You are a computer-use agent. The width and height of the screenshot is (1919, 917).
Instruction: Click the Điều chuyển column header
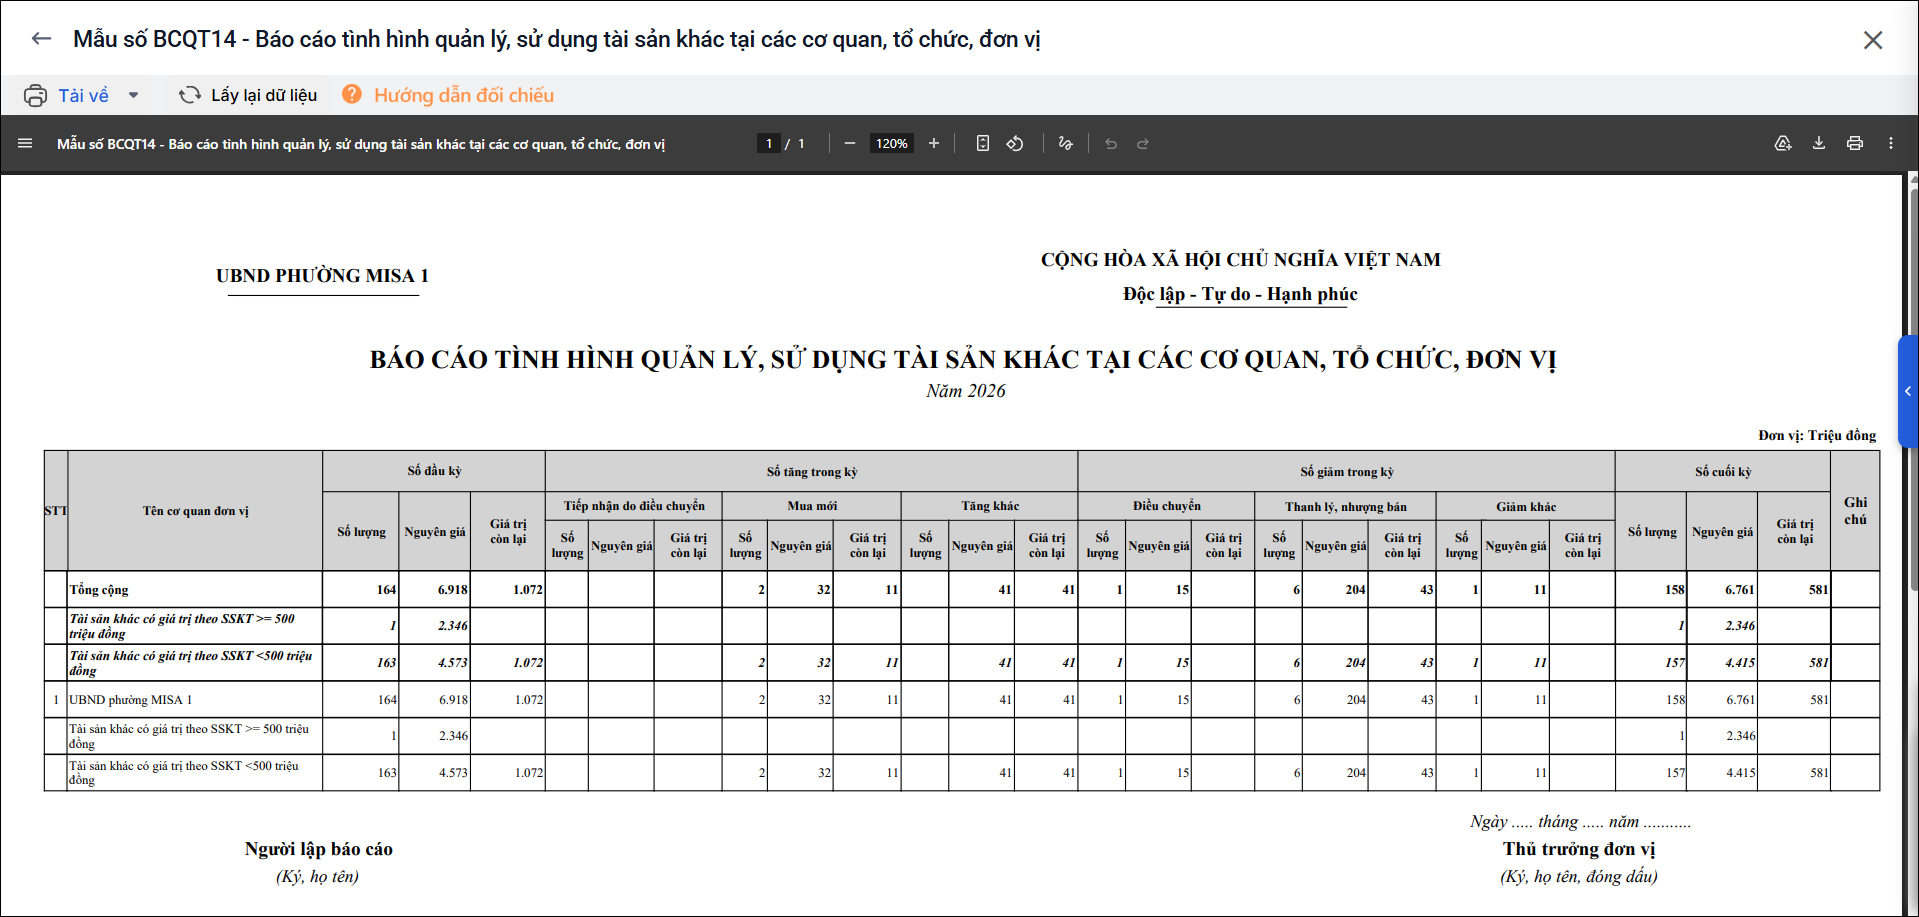(x=1167, y=506)
